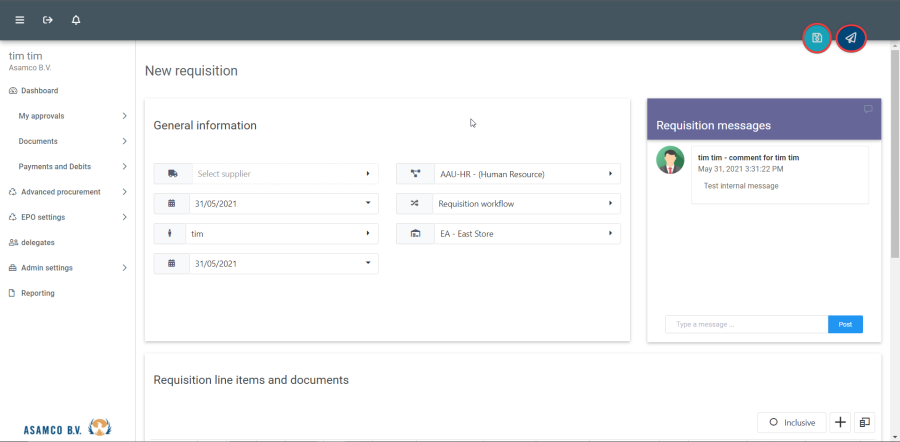Open delegates in the sidebar

click(x=37, y=242)
